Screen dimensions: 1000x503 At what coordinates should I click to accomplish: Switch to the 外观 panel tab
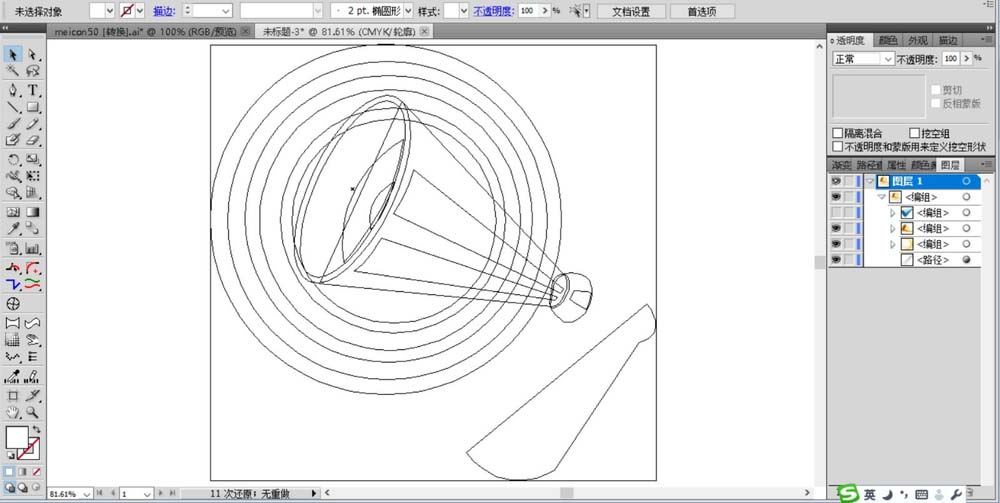[918, 40]
